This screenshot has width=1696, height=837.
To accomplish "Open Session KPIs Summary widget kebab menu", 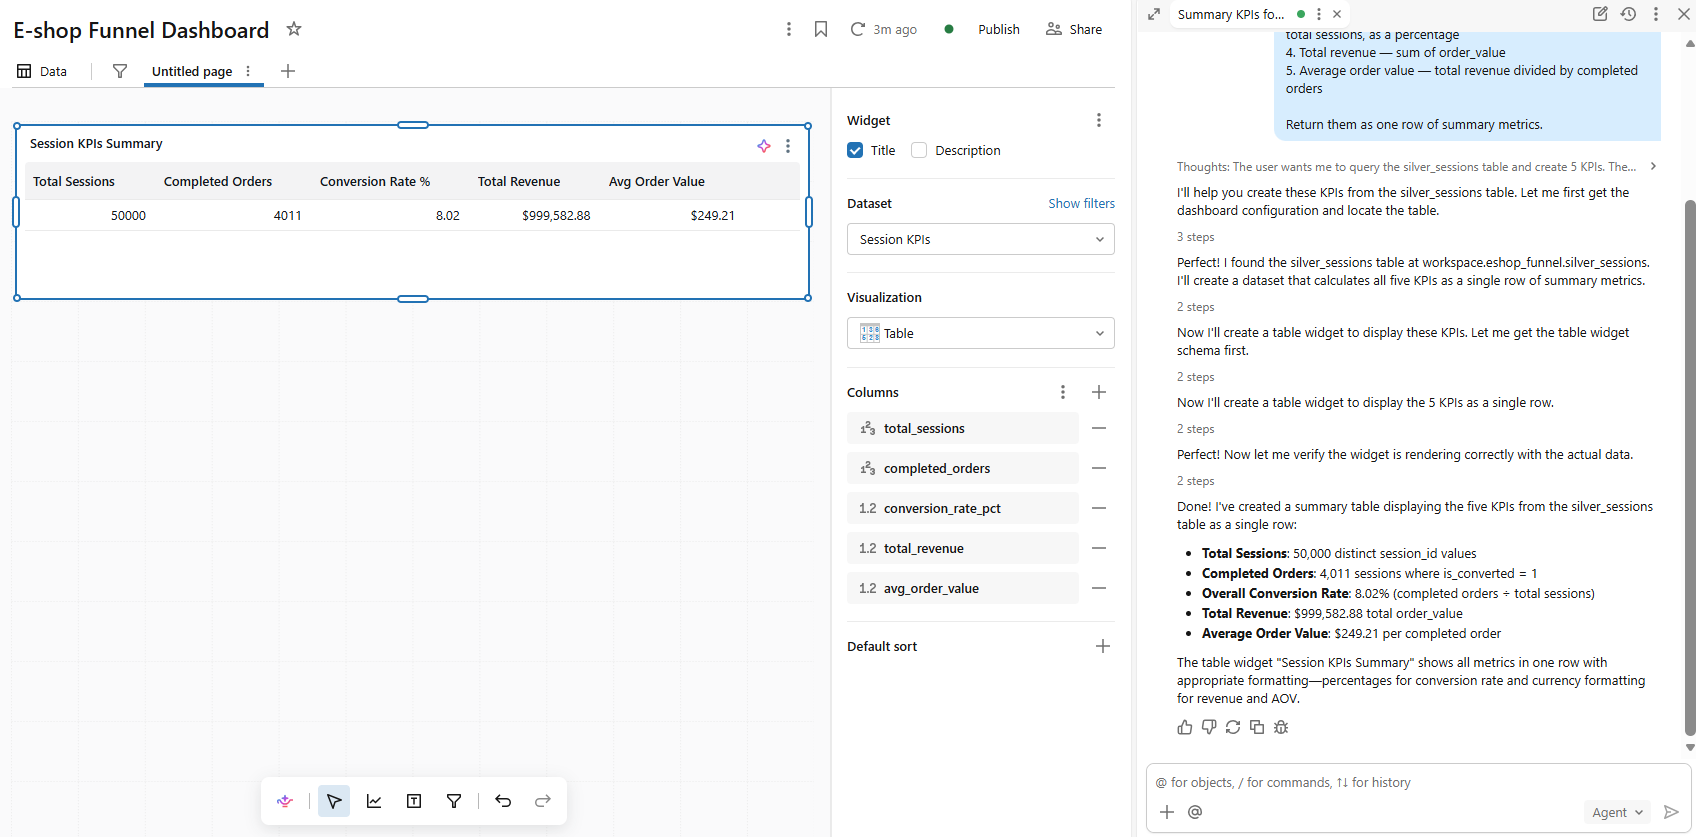I will (x=788, y=146).
